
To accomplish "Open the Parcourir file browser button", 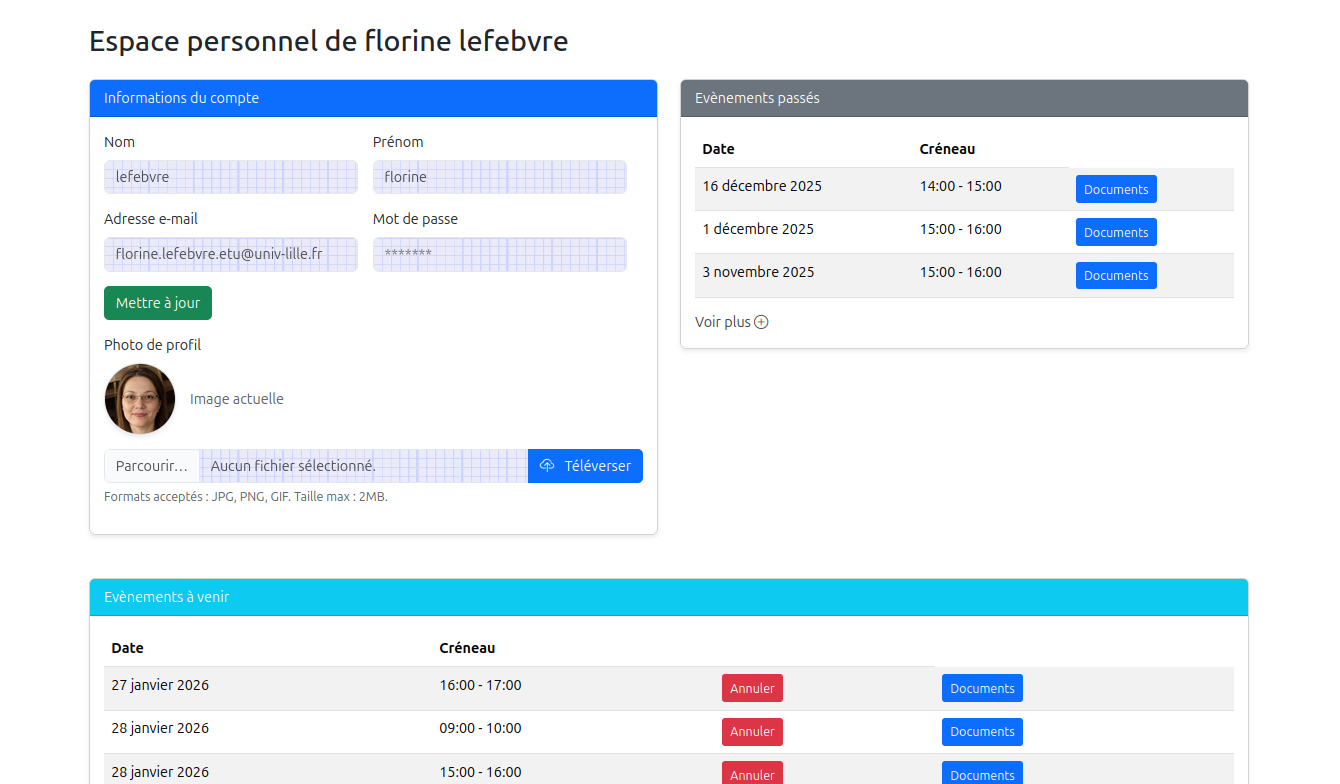I will pyautogui.click(x=152, y=466).
